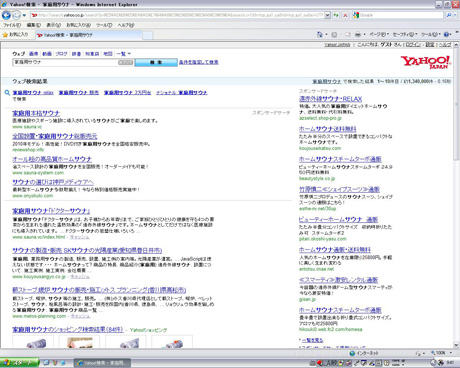460x368 pixels.
Task: Click the blue Help icon in command bar
Action: [x=447, y=34]
